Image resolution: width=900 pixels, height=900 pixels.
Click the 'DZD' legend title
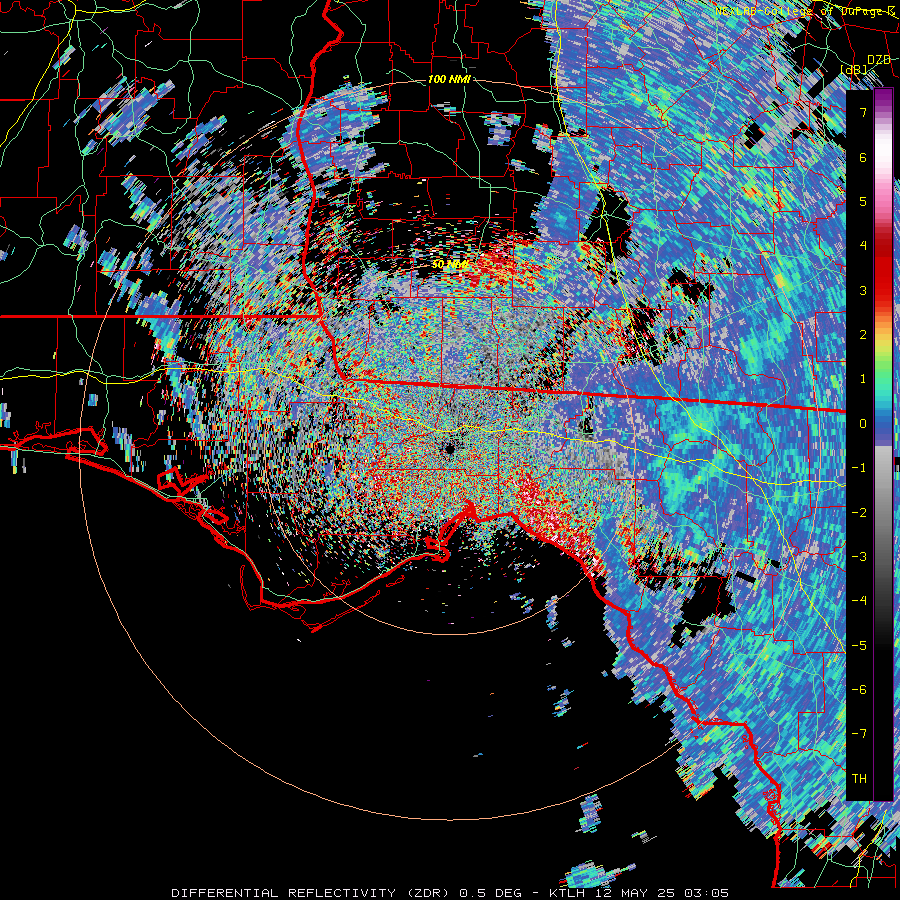(878, 60)
